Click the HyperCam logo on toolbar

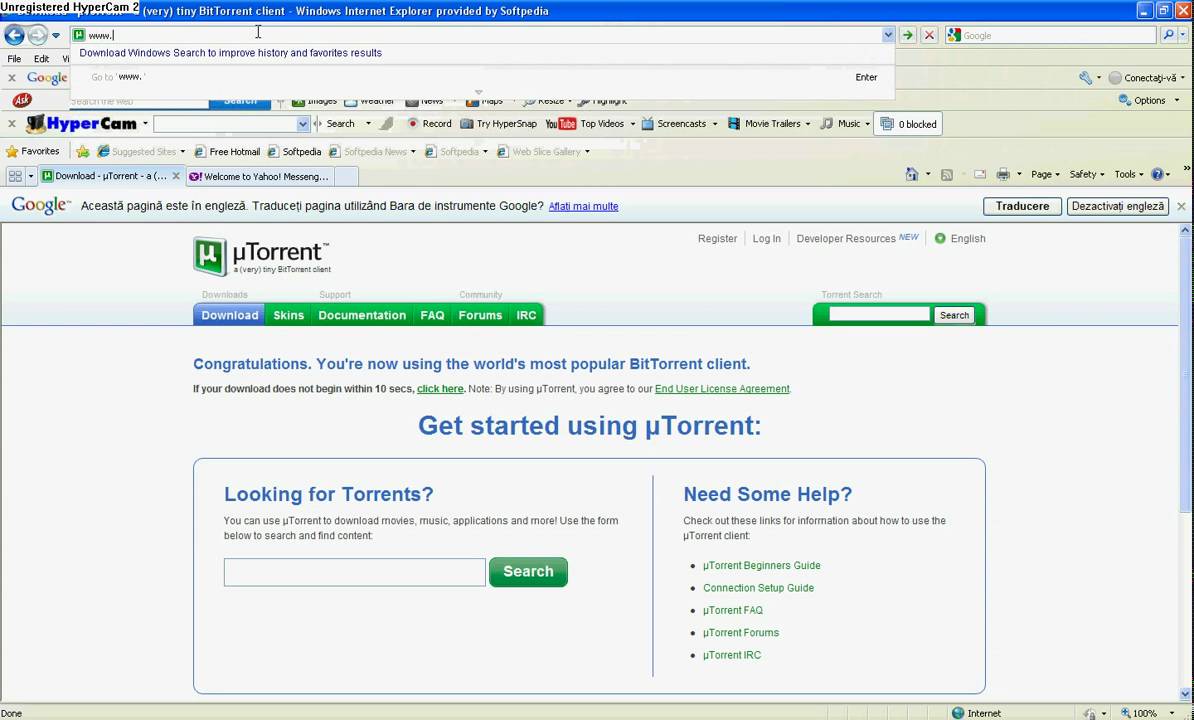81,123
